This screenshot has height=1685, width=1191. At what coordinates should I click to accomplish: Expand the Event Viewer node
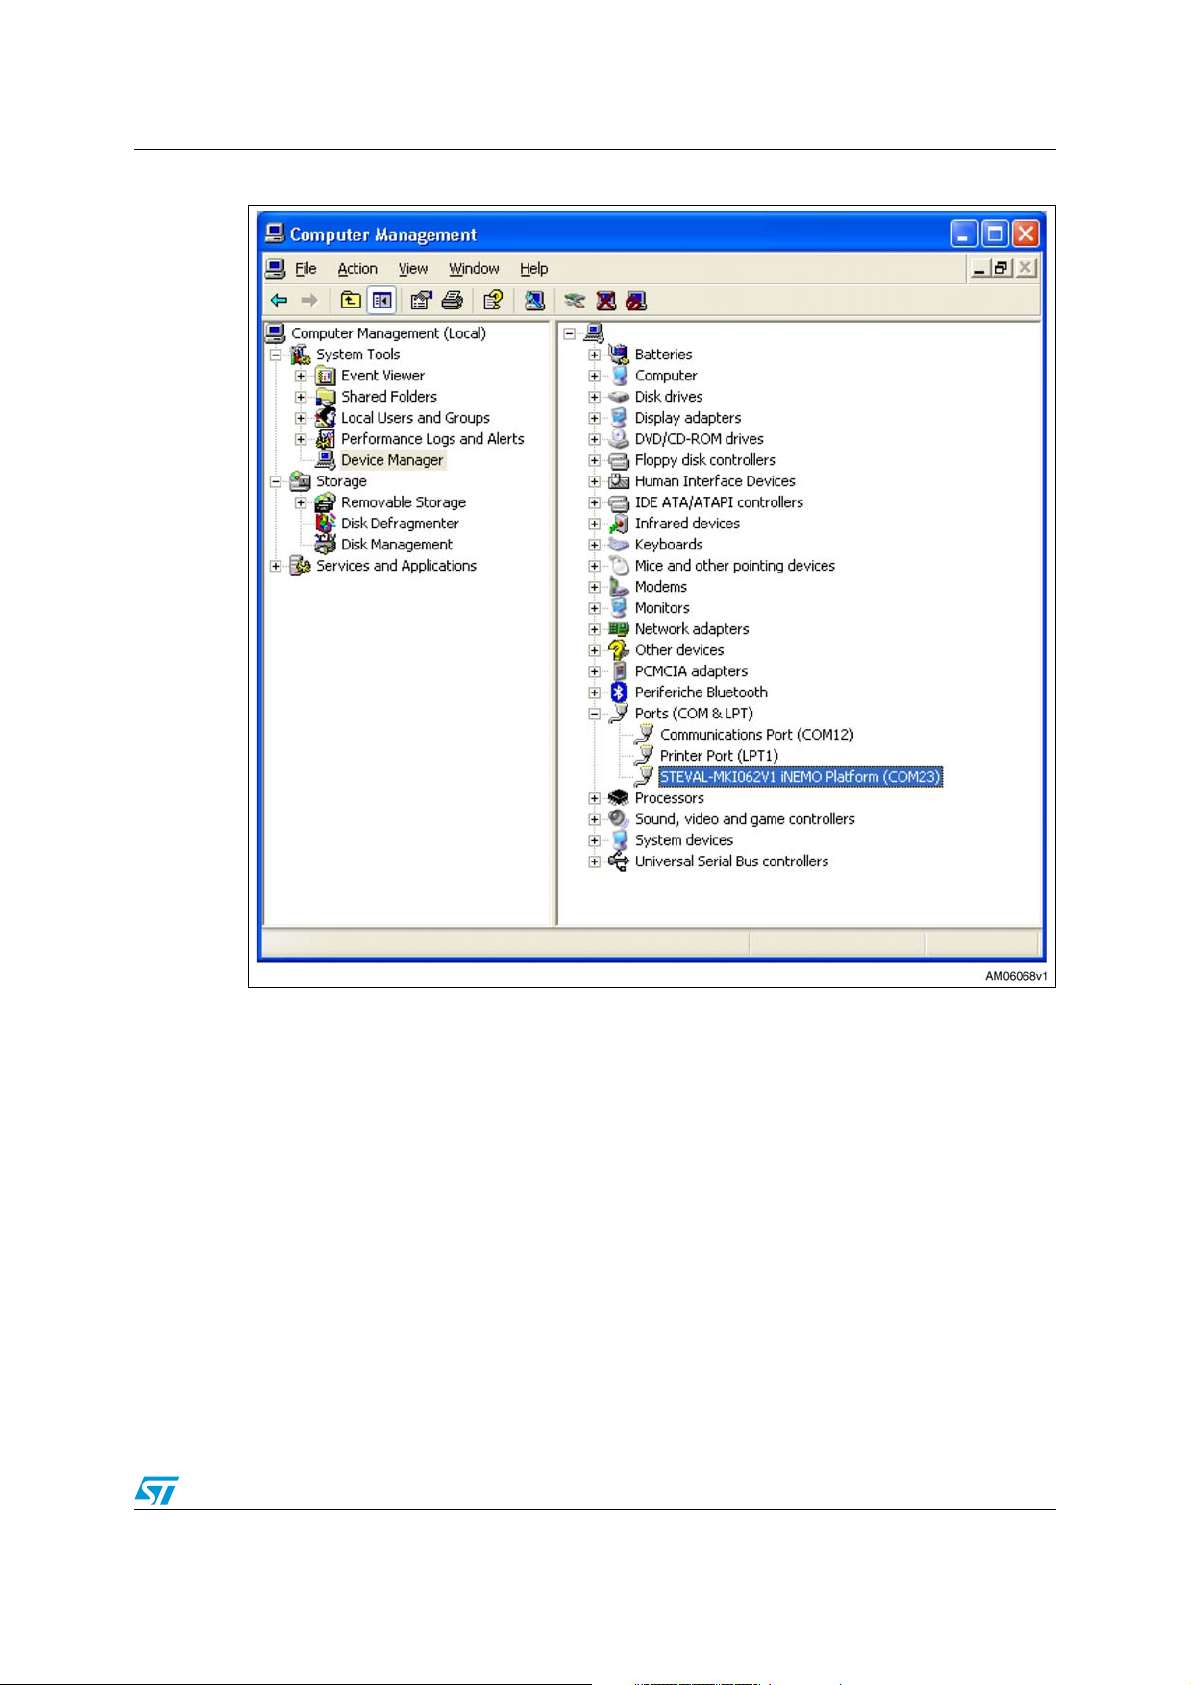300,376
